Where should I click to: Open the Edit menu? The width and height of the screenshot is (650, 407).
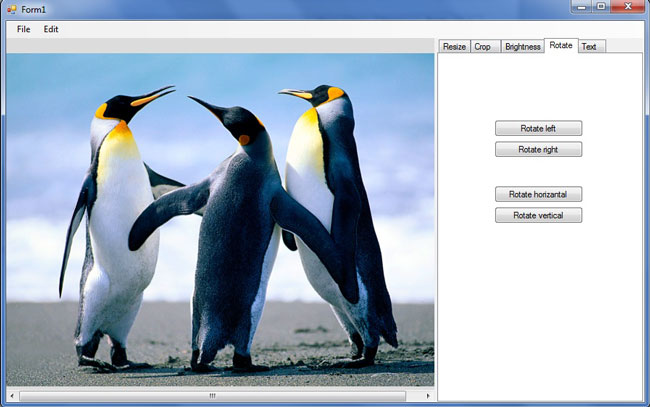click(51, 29)
